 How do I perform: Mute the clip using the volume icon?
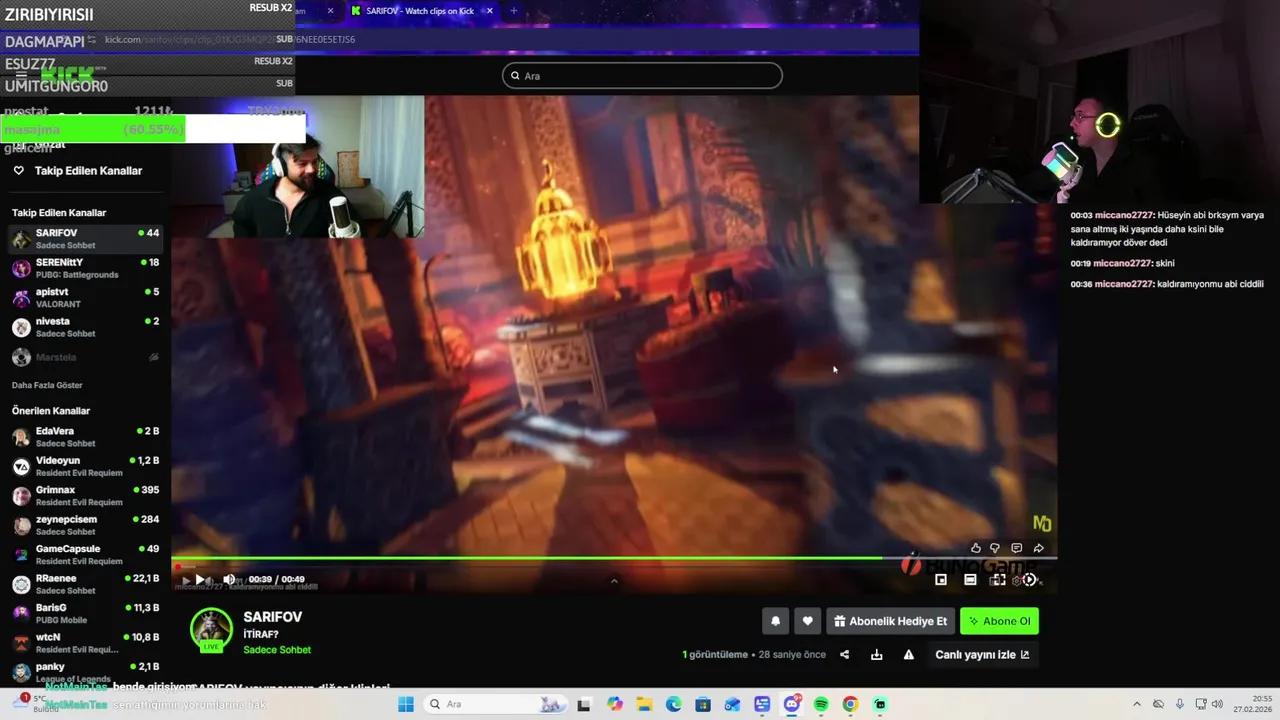tap(229, 580)
